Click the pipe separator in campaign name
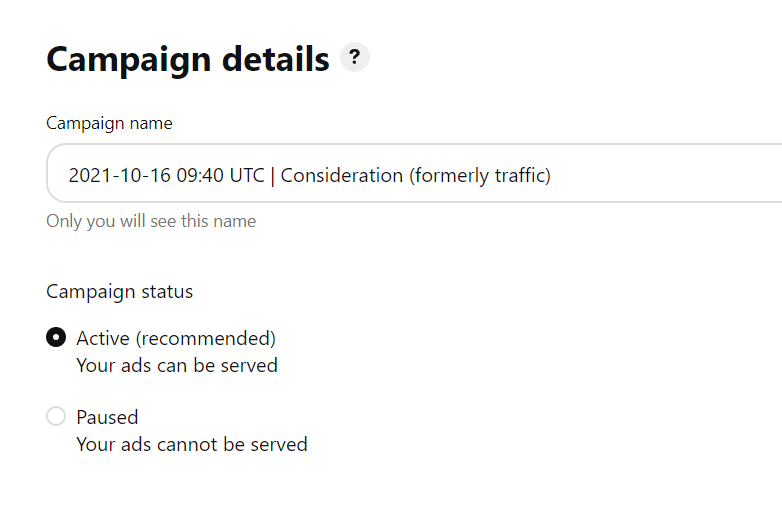The height and width of the screenshot is (511, 782). 273,176
